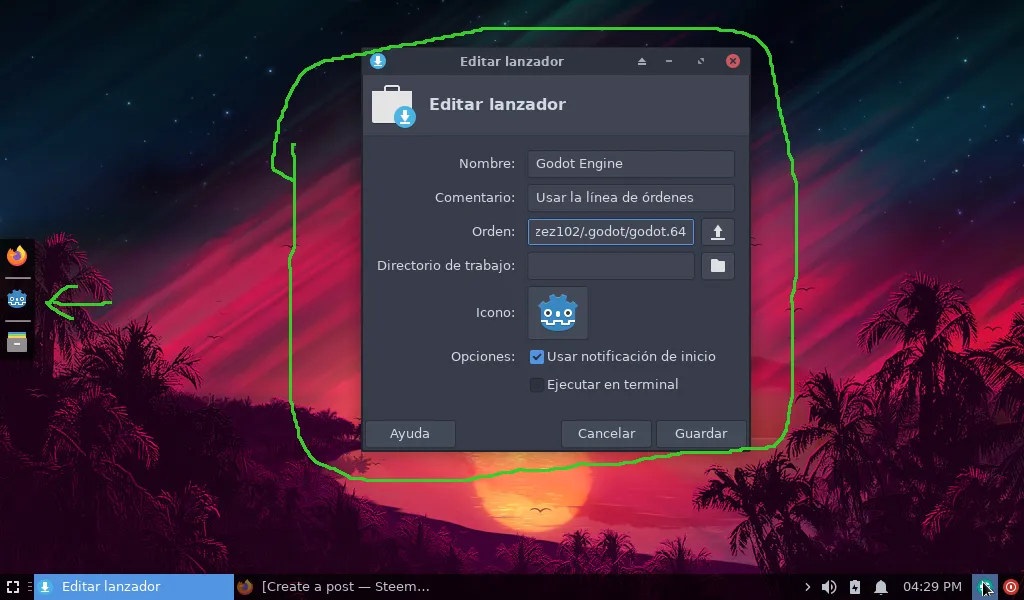1024x600 pixels.
Task: Open window menu icon in dialog title bar
Action: [377, 61]
